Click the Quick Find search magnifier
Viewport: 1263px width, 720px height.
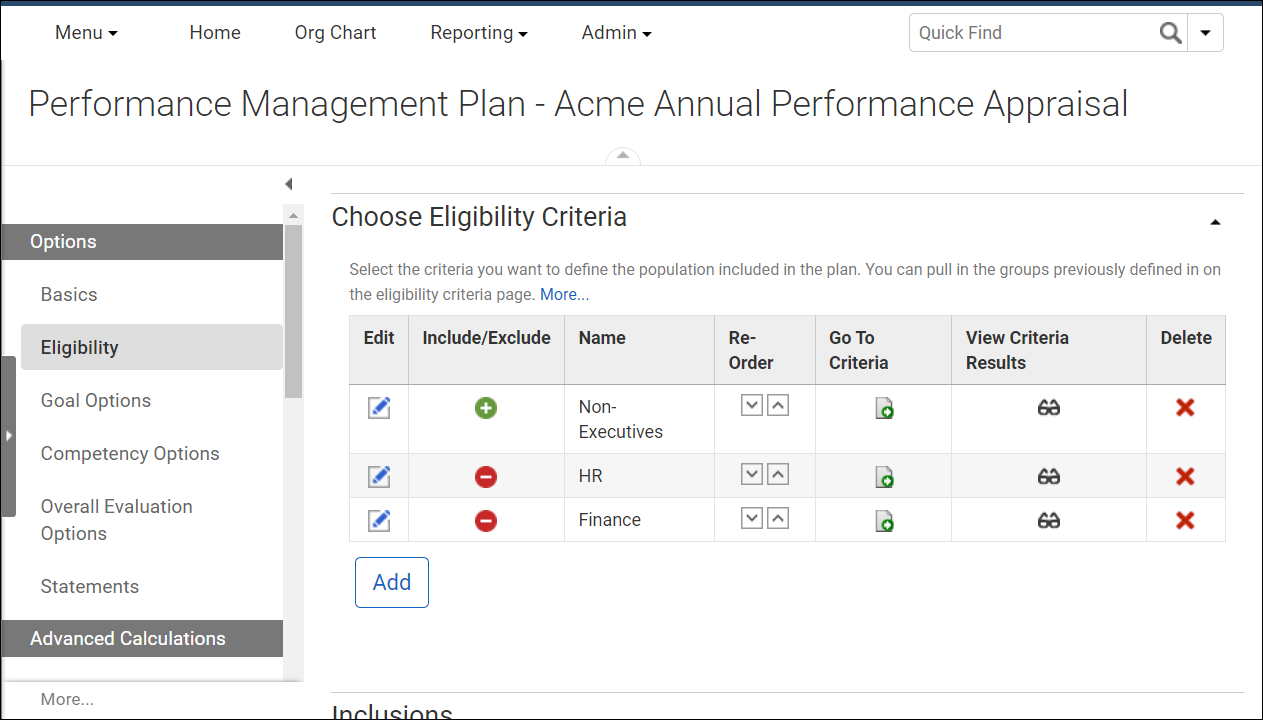point(1170,32)
